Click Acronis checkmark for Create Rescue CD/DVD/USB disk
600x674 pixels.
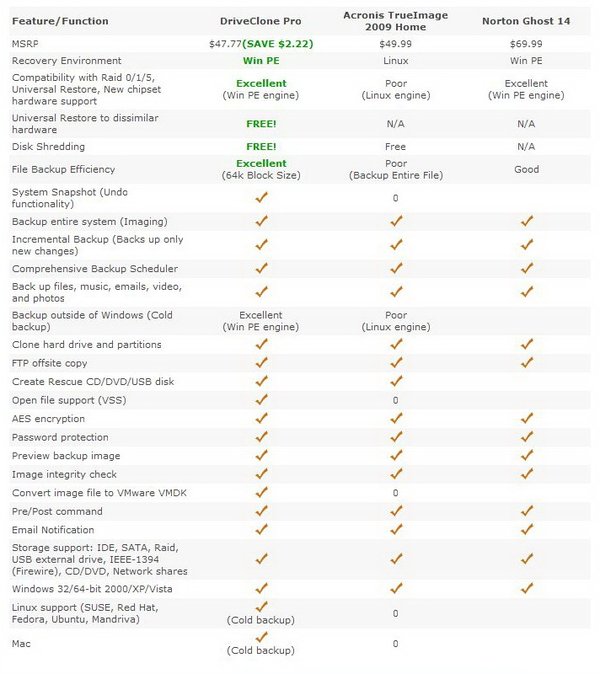pyautogui.click(x=396, y=381)
